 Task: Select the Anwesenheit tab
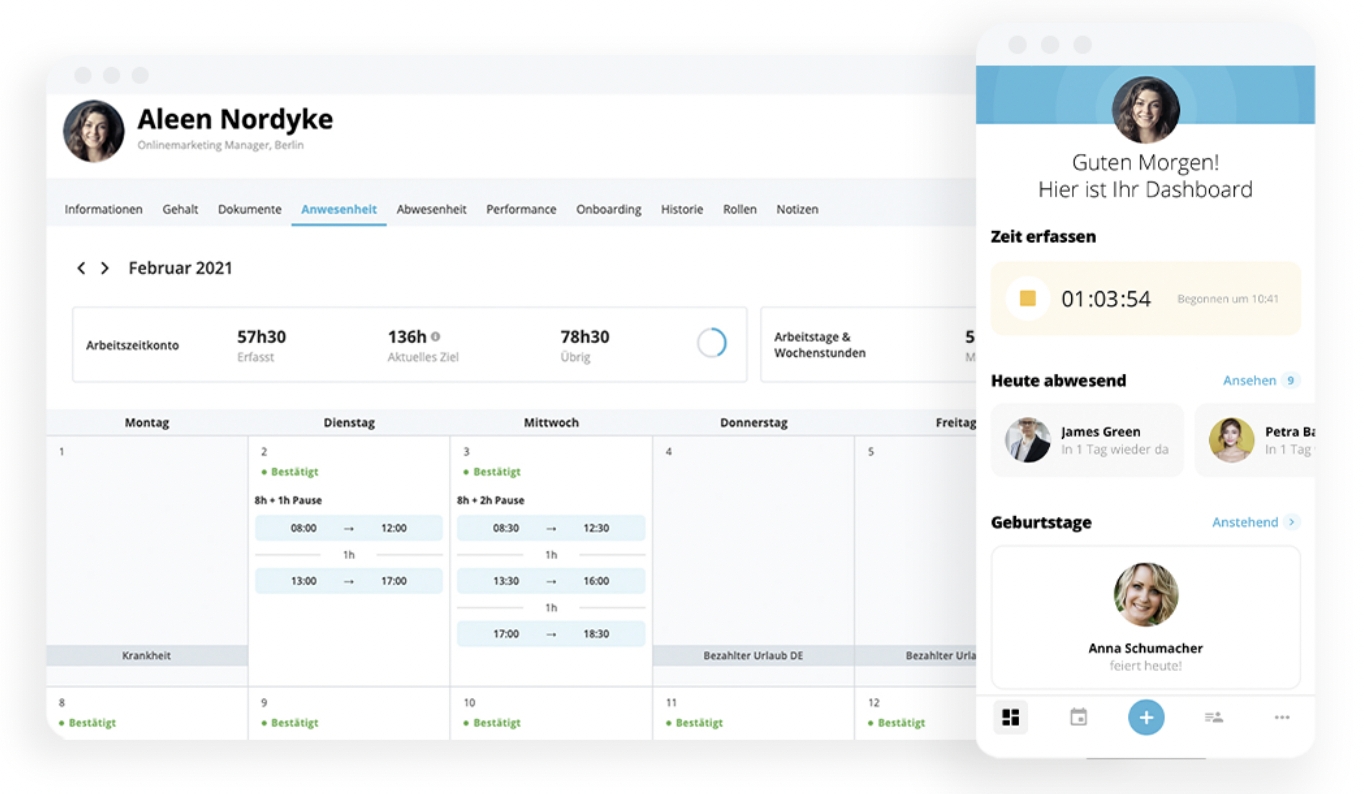(x=339, y=210)
